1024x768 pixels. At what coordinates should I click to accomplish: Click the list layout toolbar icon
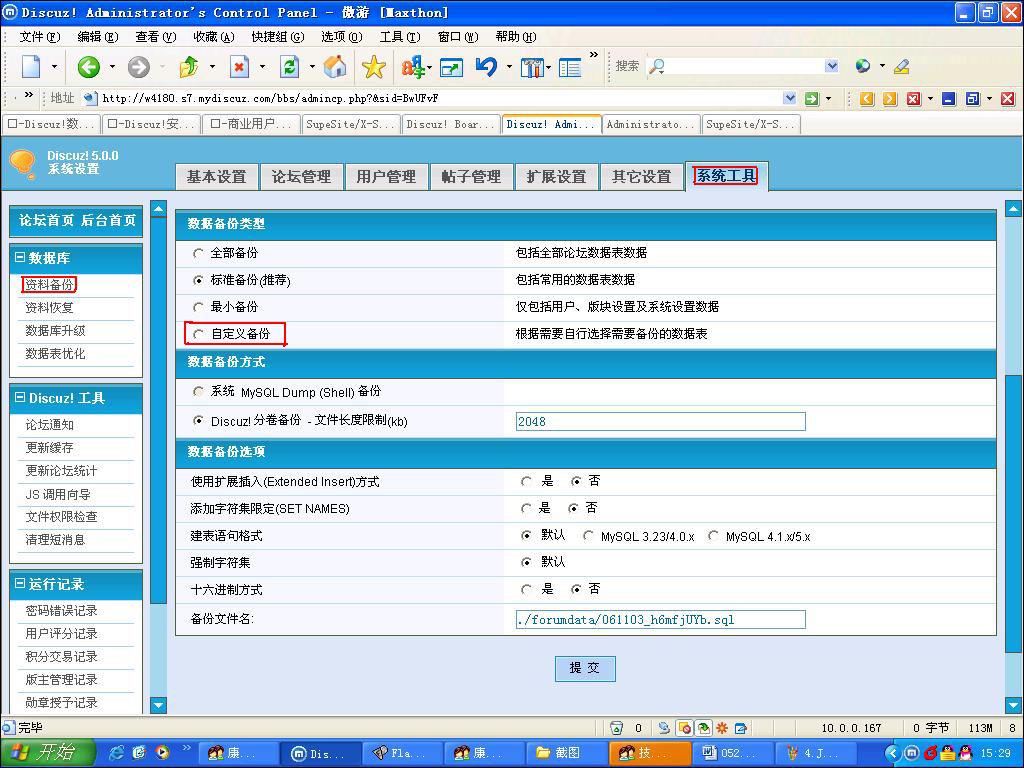coord(569,67)
